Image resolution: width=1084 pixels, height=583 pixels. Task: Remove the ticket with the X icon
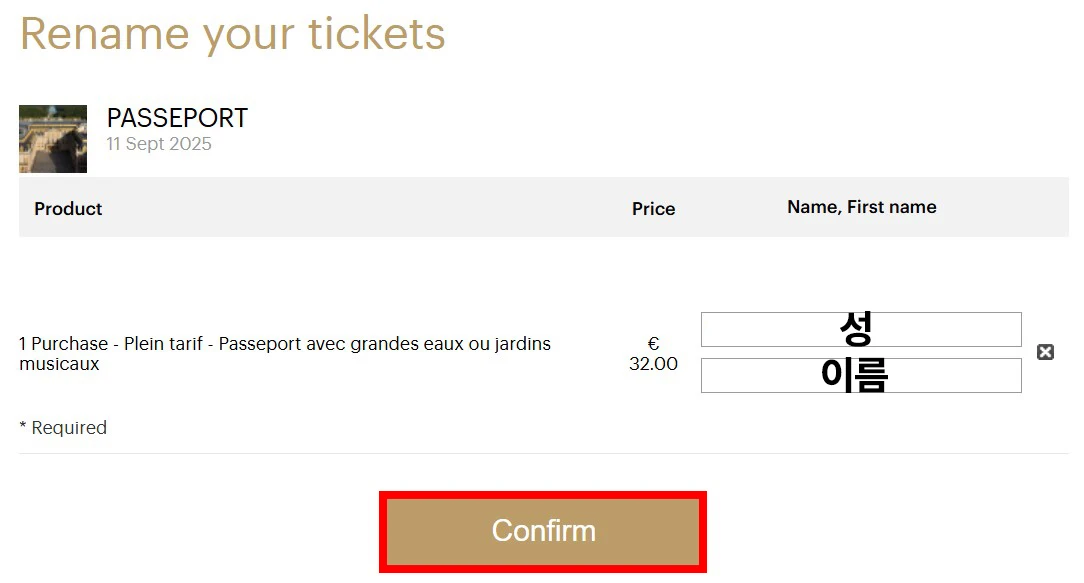coord(1045,352)
